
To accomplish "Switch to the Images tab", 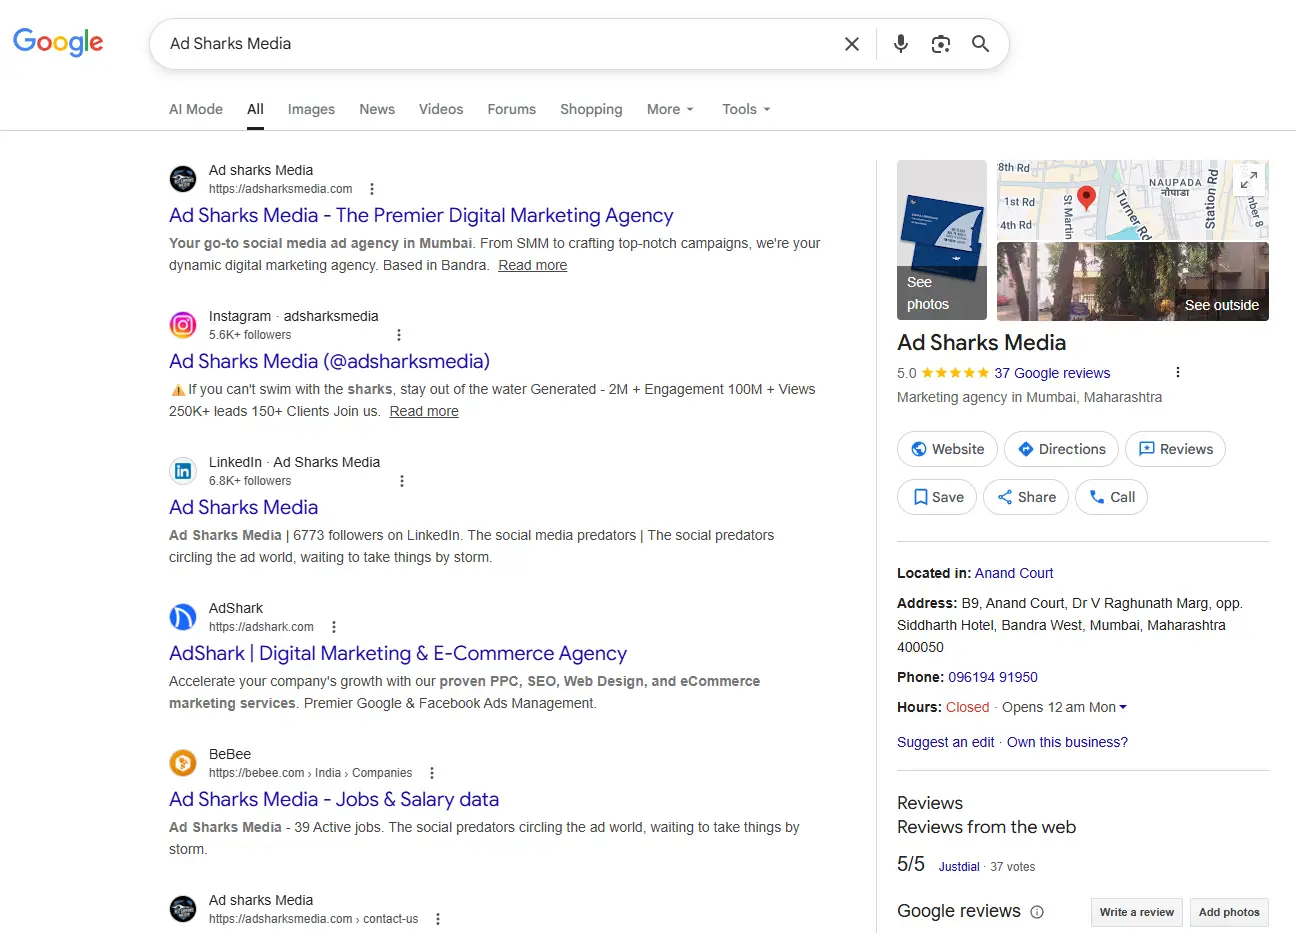I will pyautogui.click(x=311, y=109).
